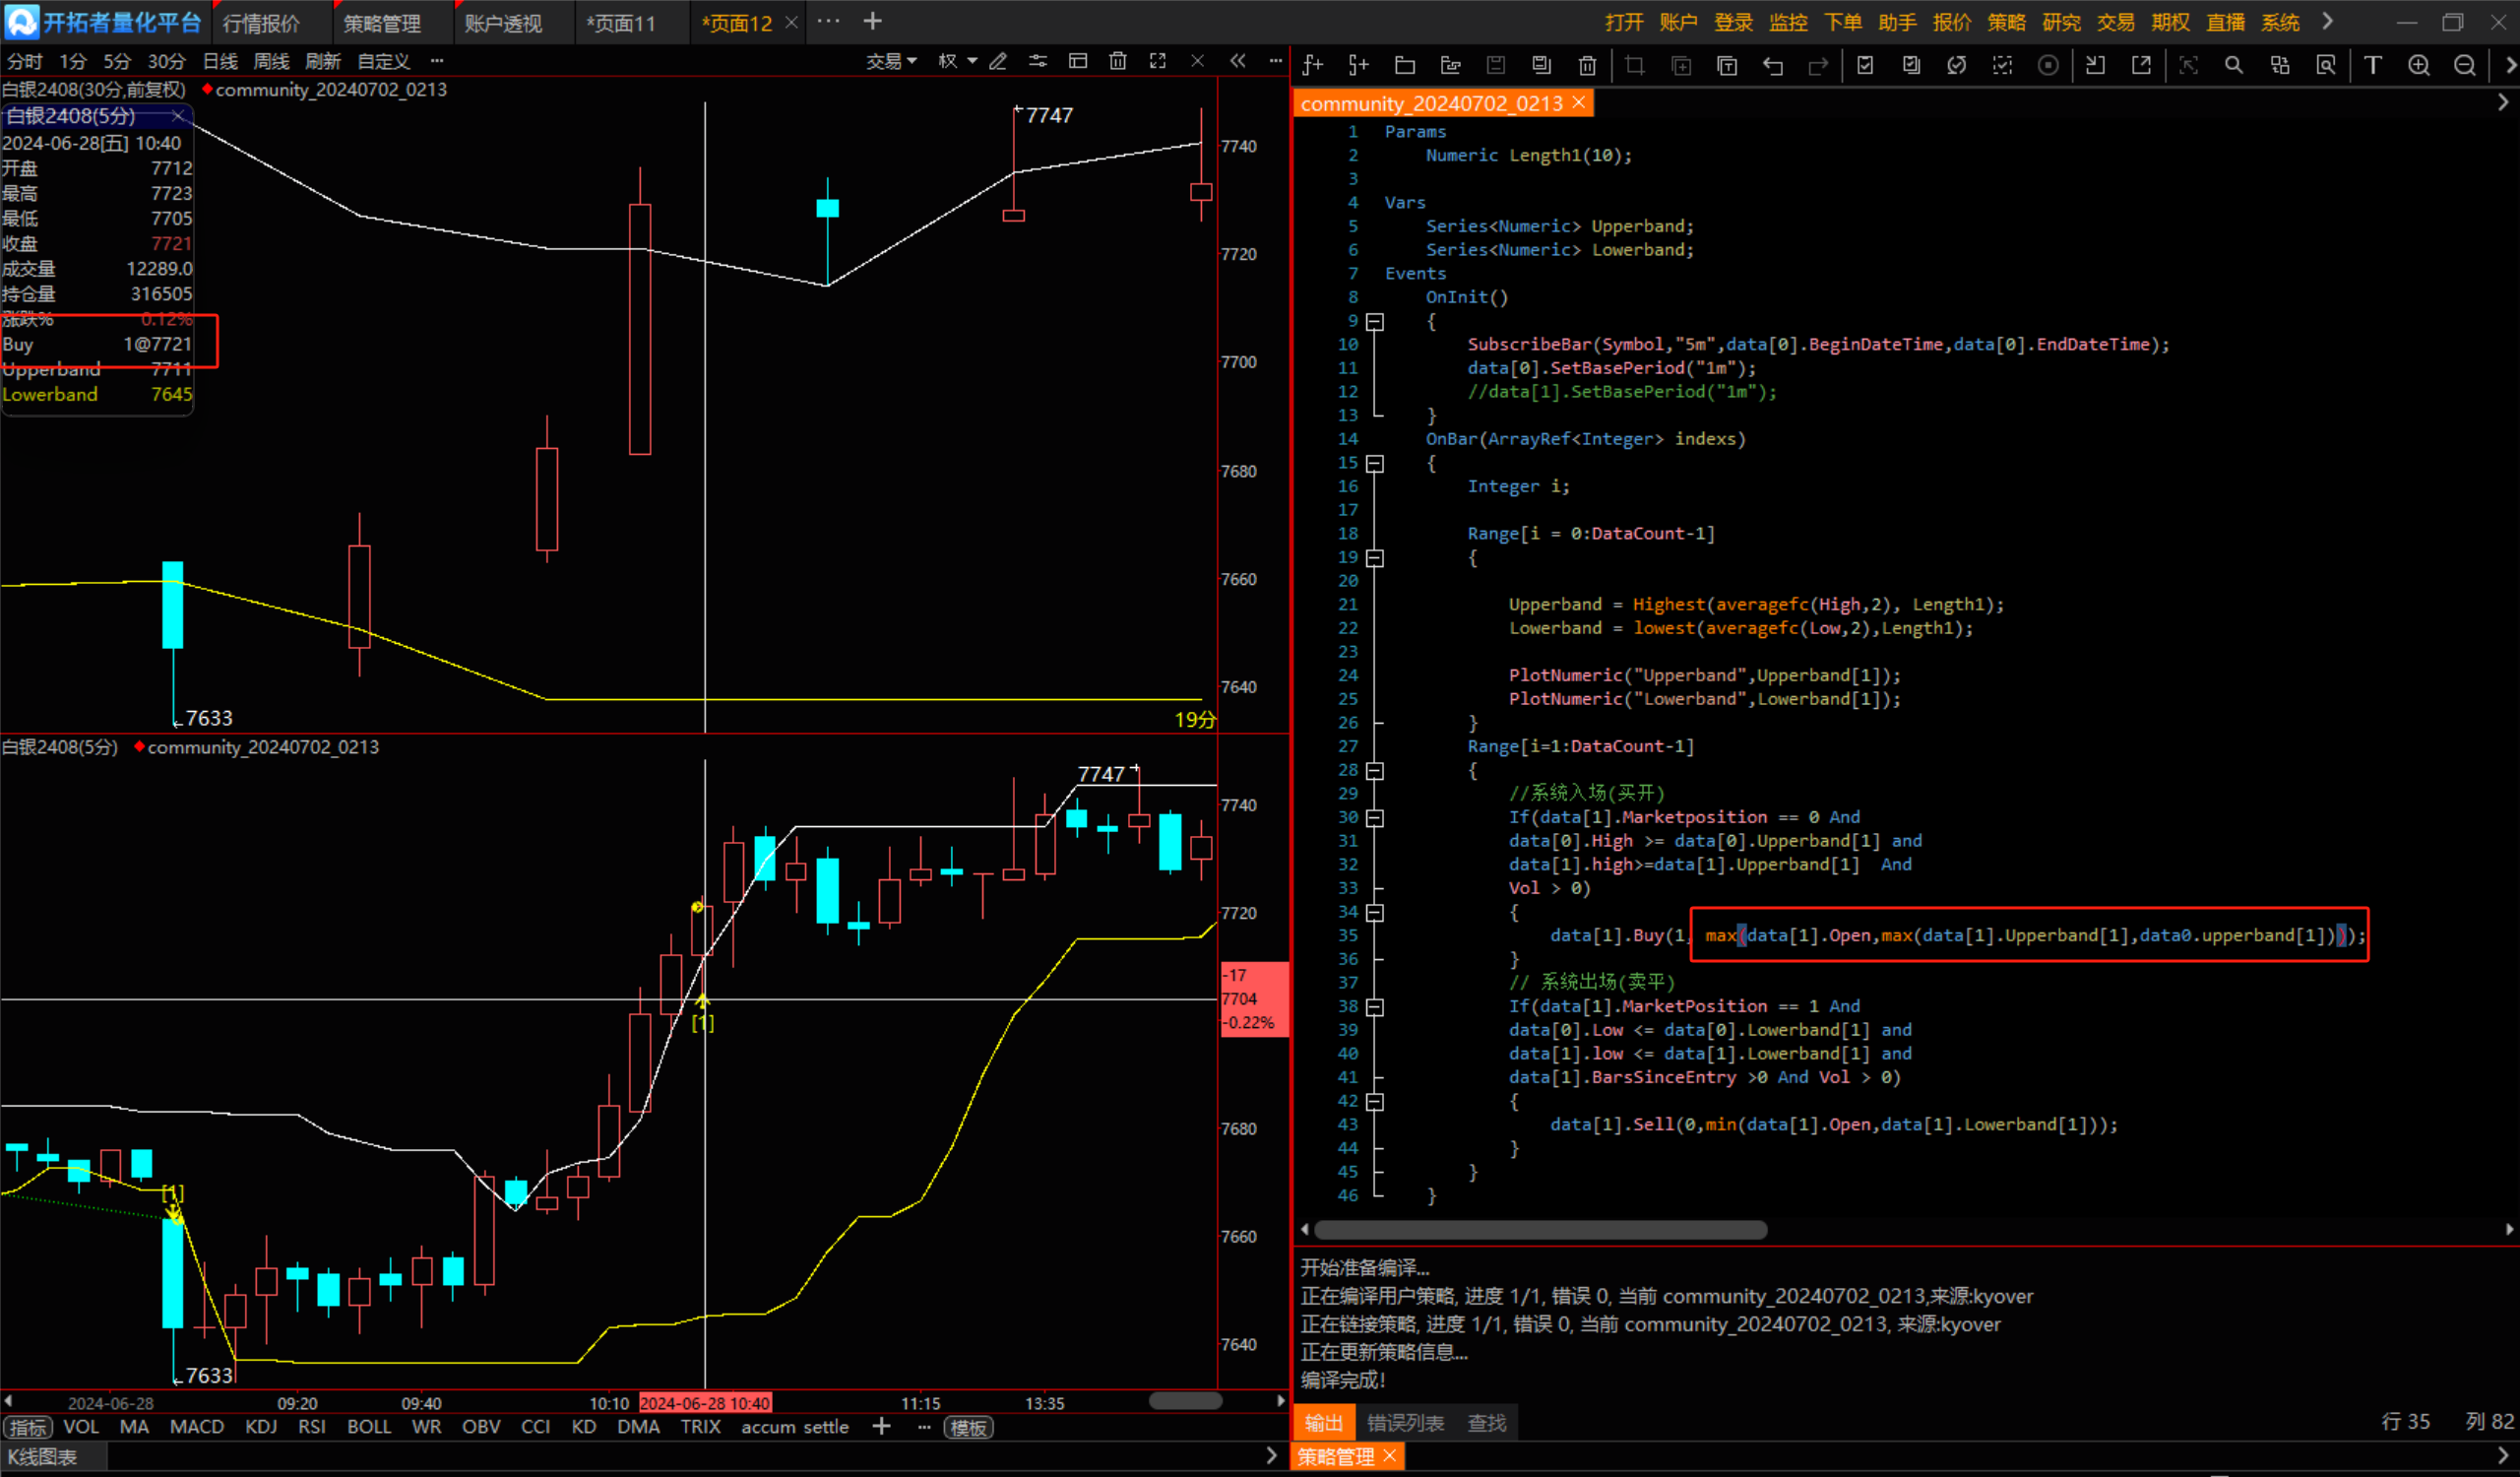The height and width of the screenshot is (1477, 2520).
Task: Click the new function (f+) icon
Action: point(1313,65)
